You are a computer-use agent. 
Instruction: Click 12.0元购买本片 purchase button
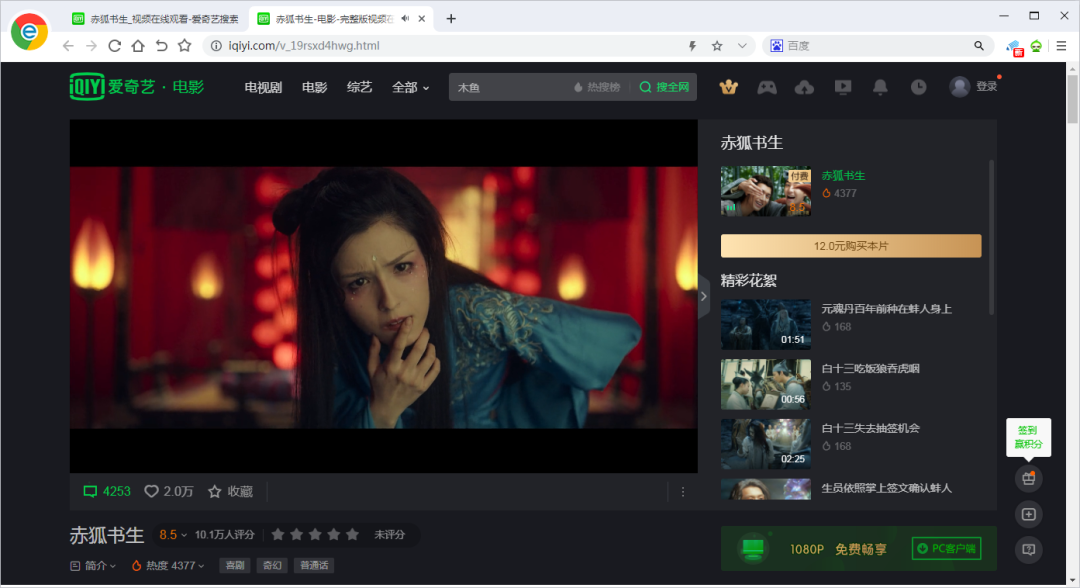click(x=851, y=246)
